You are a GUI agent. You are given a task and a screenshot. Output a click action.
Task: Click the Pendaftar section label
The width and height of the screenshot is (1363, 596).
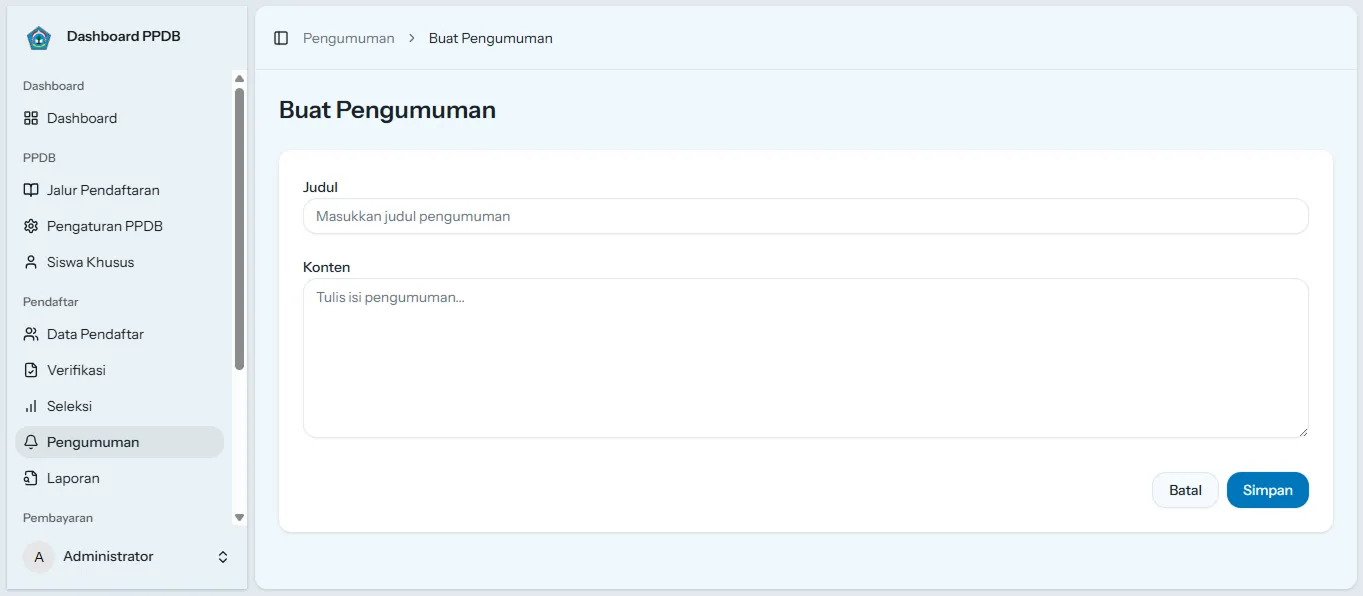tap(51, 302)
